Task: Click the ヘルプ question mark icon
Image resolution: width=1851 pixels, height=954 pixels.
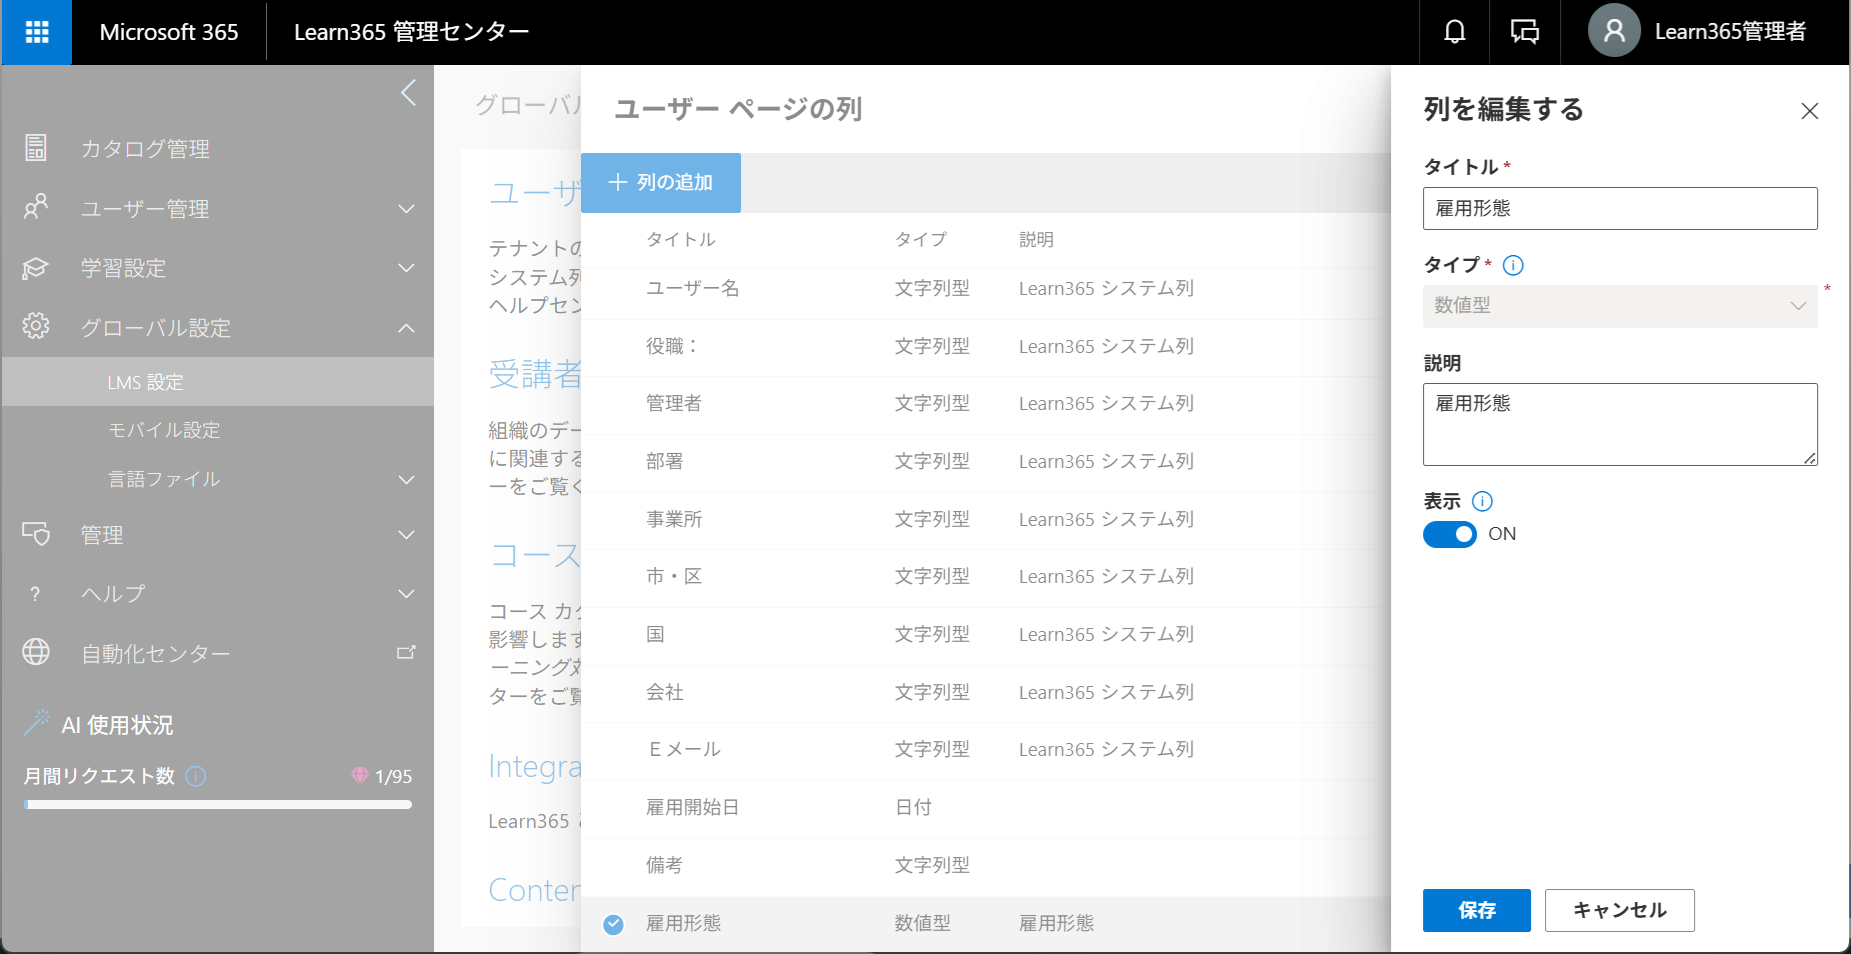Action: pos(36,594)
